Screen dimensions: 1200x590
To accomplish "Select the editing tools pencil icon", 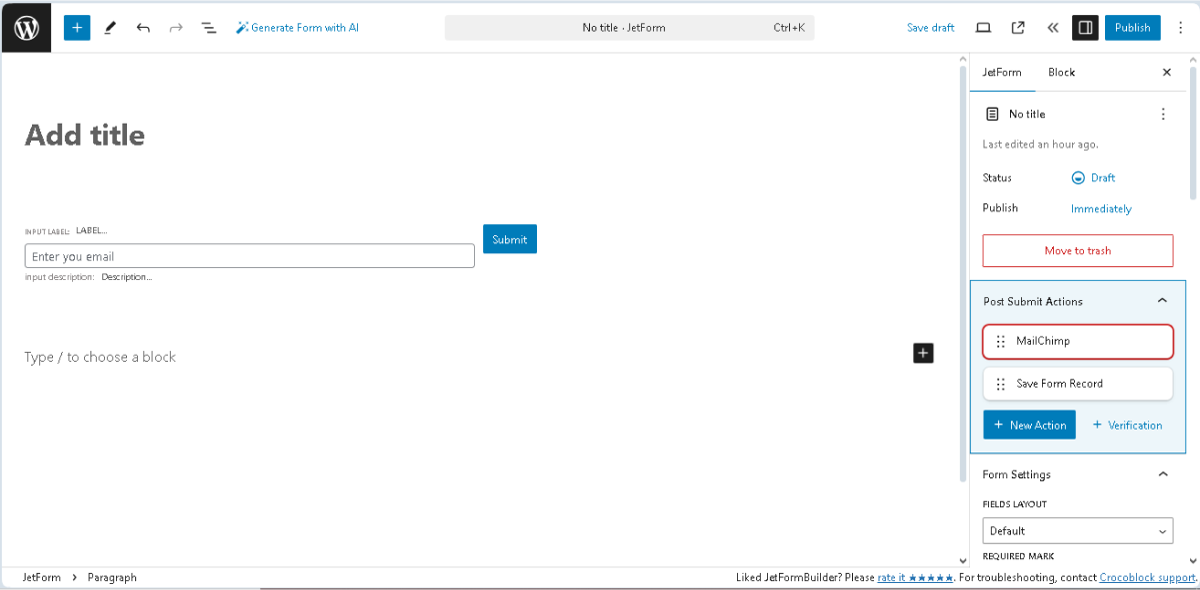I will (x=110, y=27).
